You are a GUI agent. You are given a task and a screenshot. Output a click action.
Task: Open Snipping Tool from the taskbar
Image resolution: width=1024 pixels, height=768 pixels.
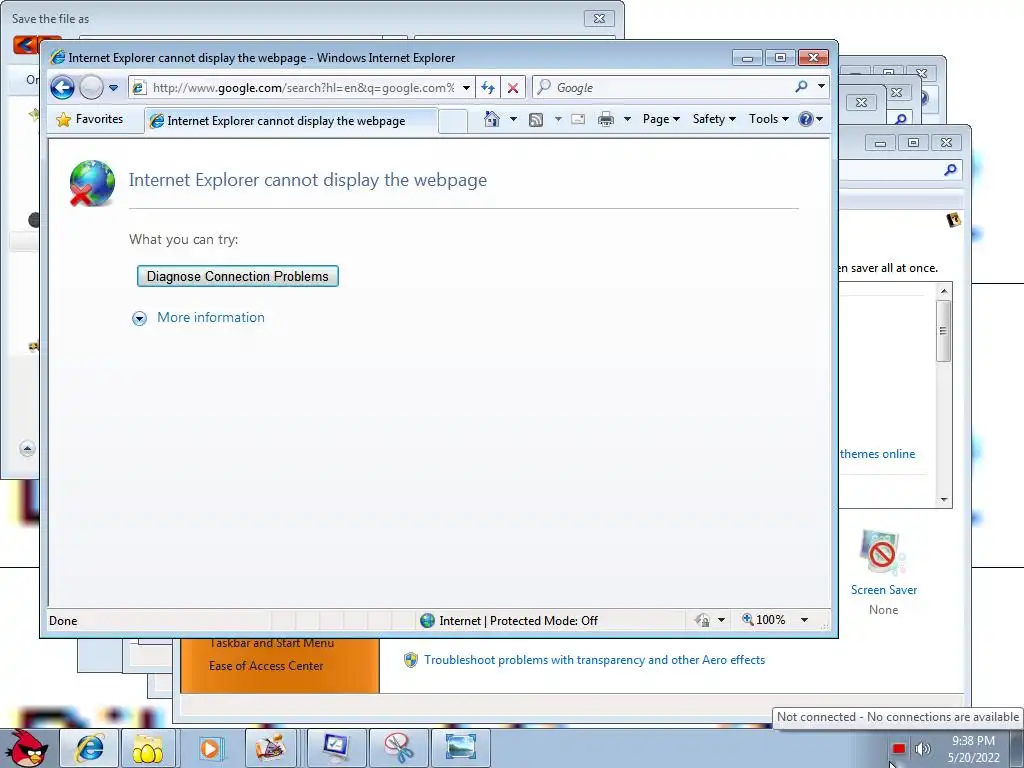tap(398, 748)
